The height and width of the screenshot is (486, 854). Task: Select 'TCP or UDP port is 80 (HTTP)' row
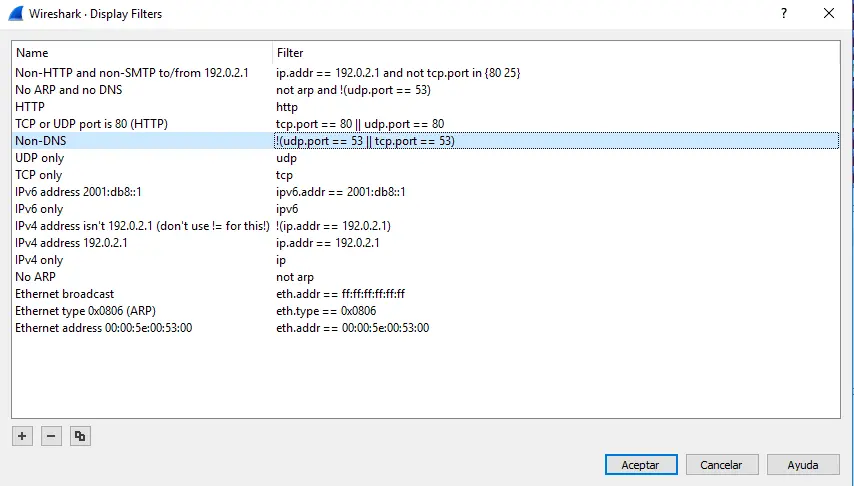point(425,124)
